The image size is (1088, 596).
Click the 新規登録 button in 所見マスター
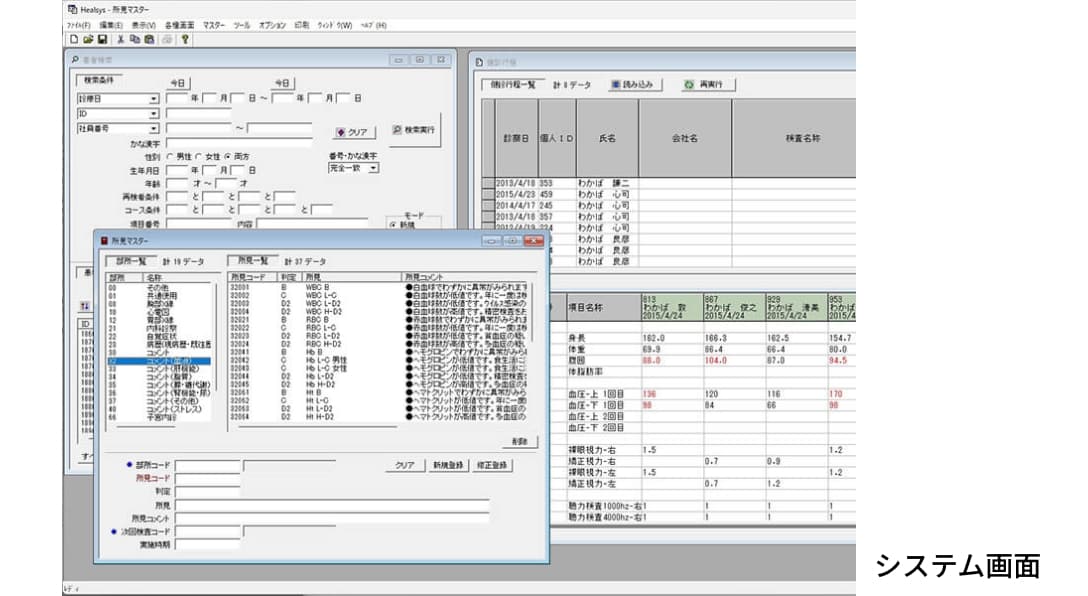point(450,466)
